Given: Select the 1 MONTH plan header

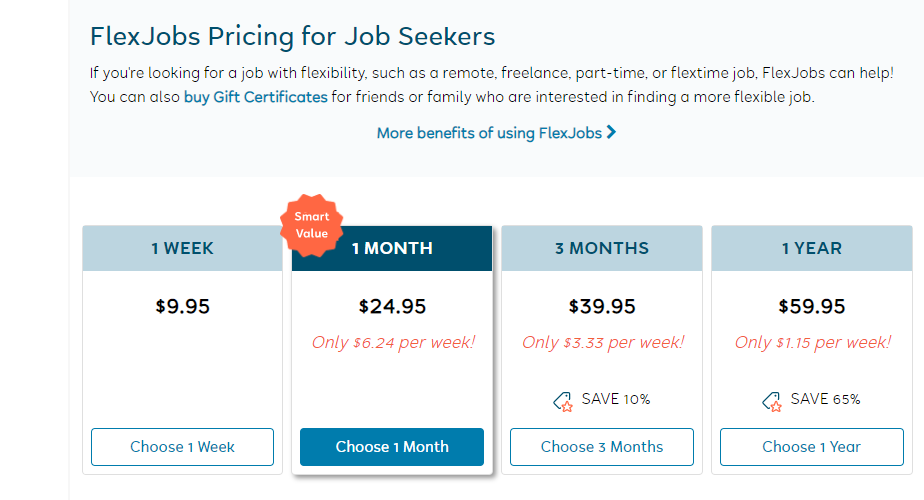Looking at the screenshot, I should point(392,248).
